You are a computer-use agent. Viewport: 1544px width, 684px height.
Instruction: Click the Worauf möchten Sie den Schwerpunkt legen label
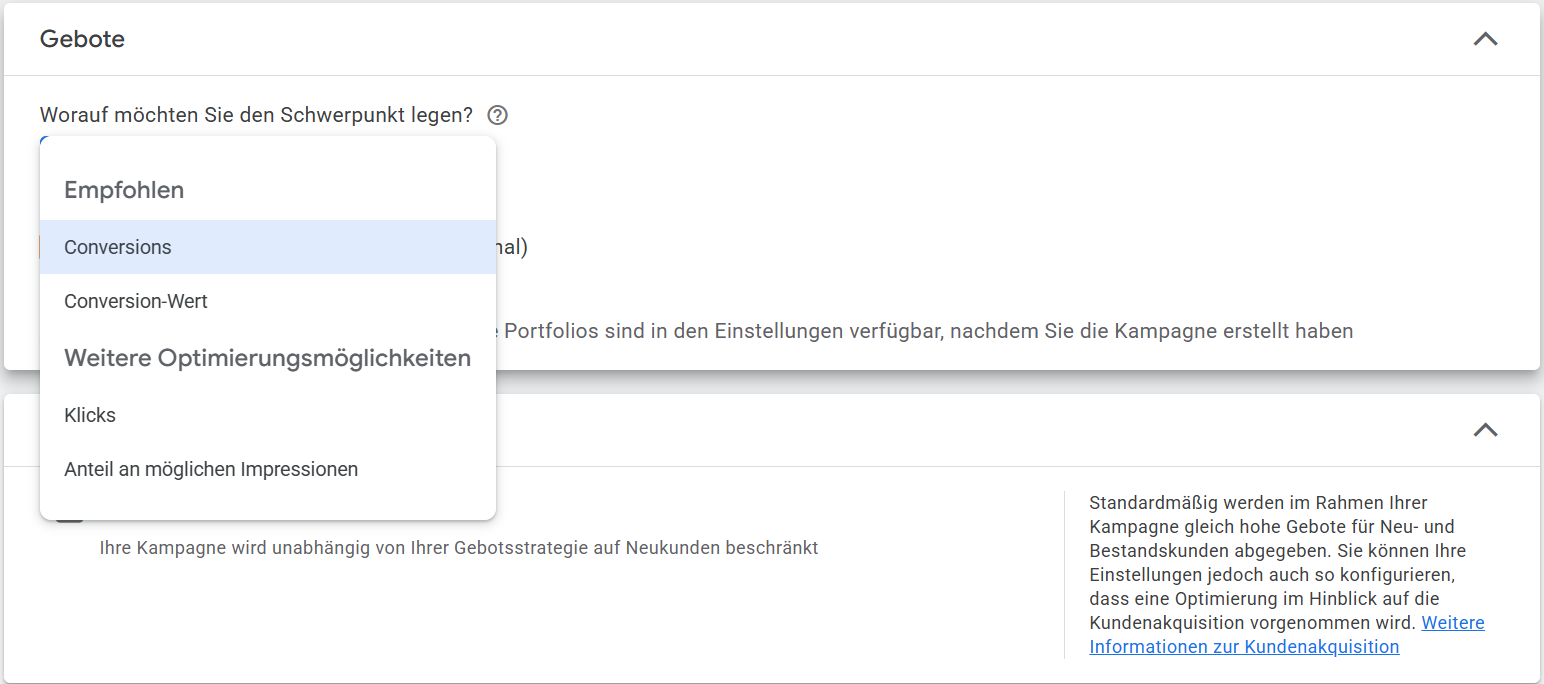click(x=256, y=115)
